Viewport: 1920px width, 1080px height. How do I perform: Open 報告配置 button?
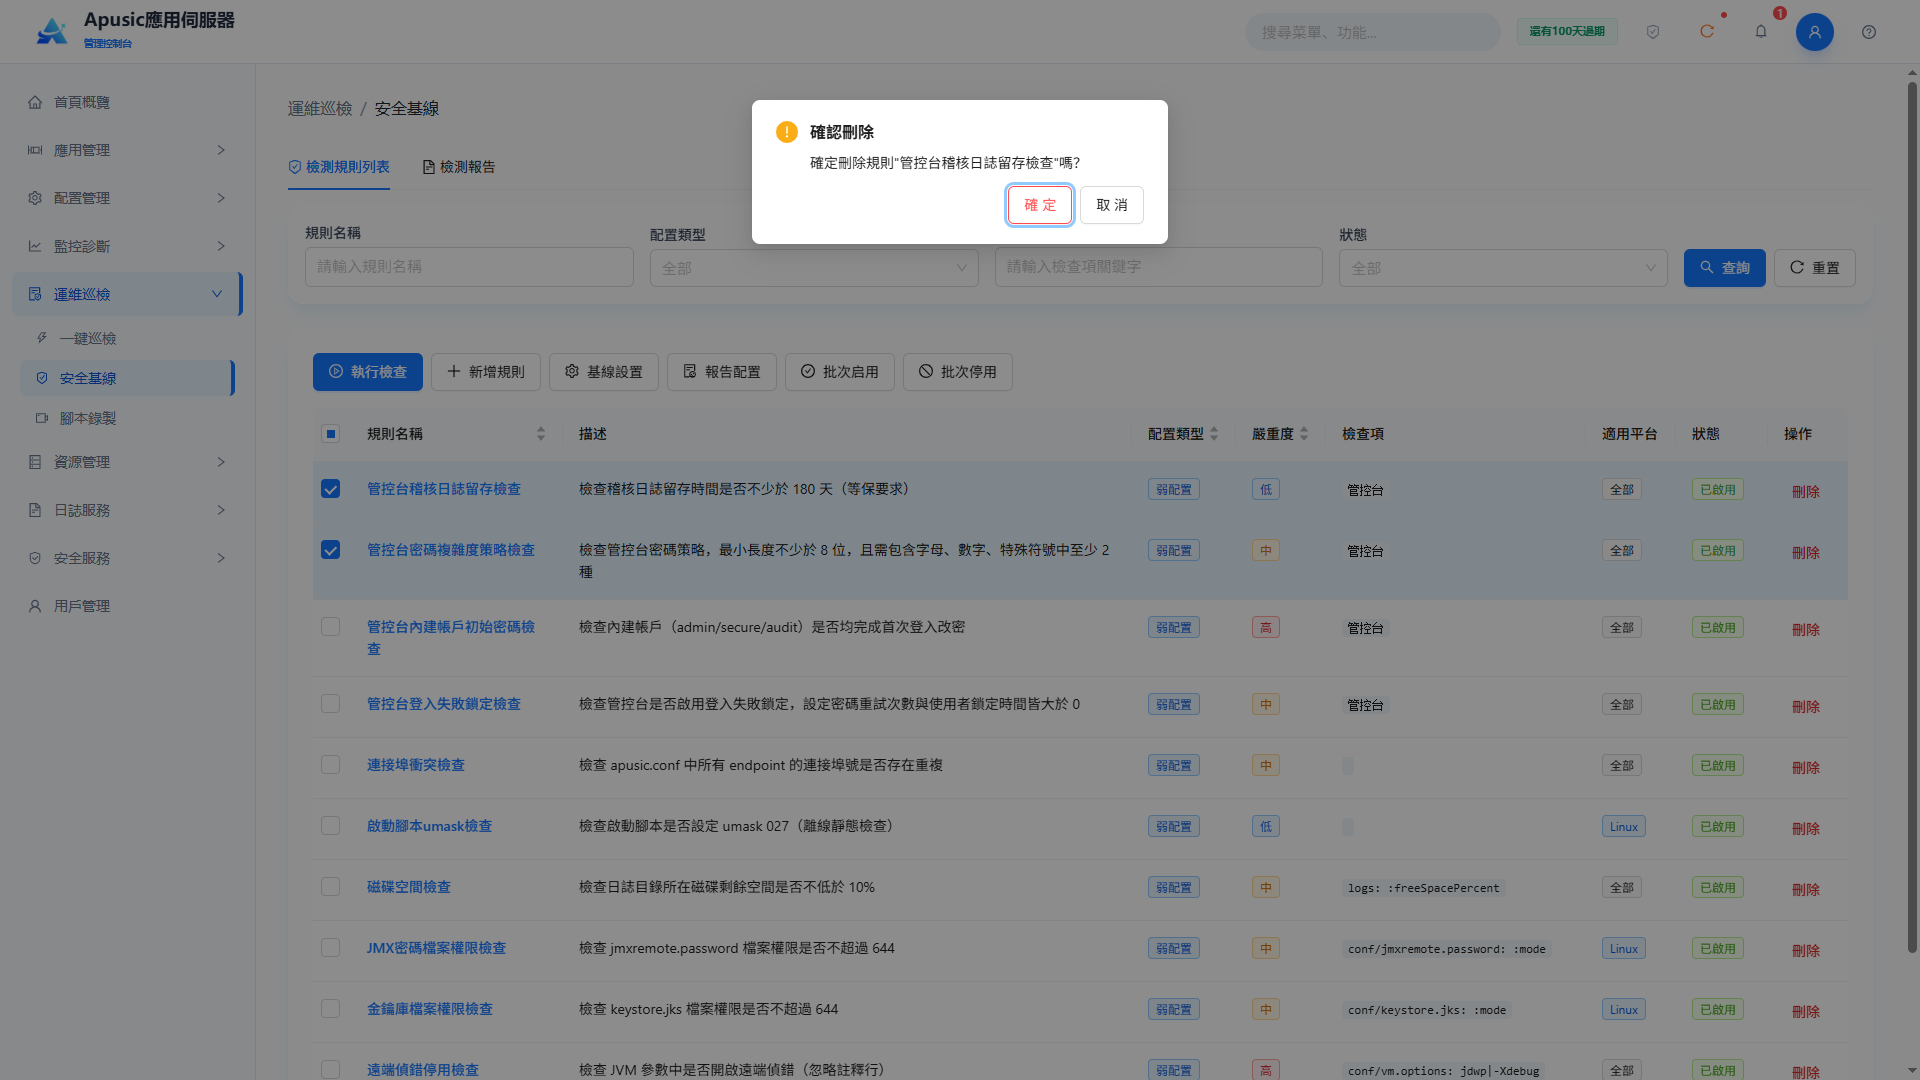(x=722, y=372)
